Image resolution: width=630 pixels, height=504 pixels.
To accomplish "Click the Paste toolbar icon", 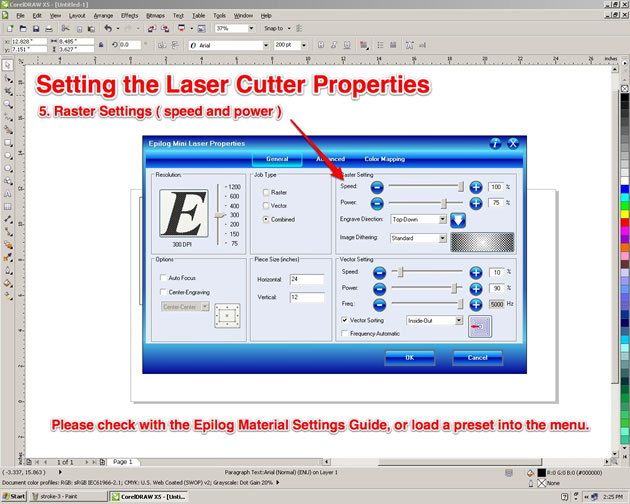I will click(x=92, y=29).
